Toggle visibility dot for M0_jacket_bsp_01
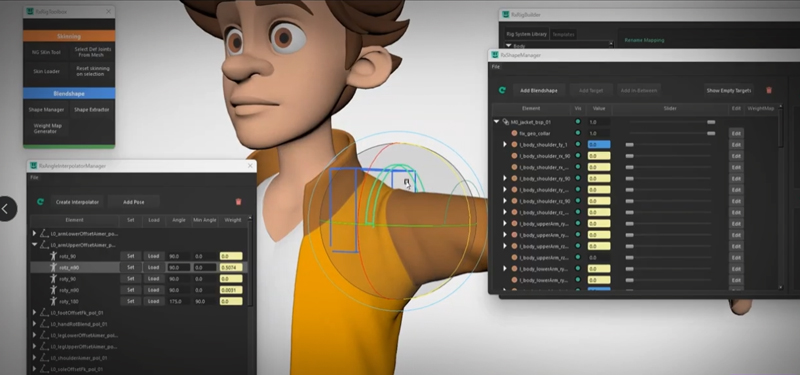 pyautogui.click(x=578, y=122)
